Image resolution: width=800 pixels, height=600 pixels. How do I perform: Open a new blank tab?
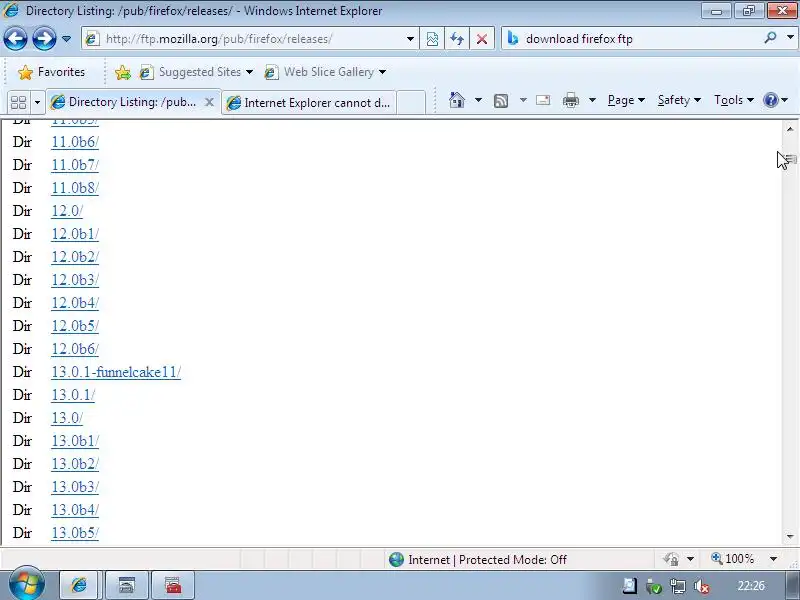point(411,103)
